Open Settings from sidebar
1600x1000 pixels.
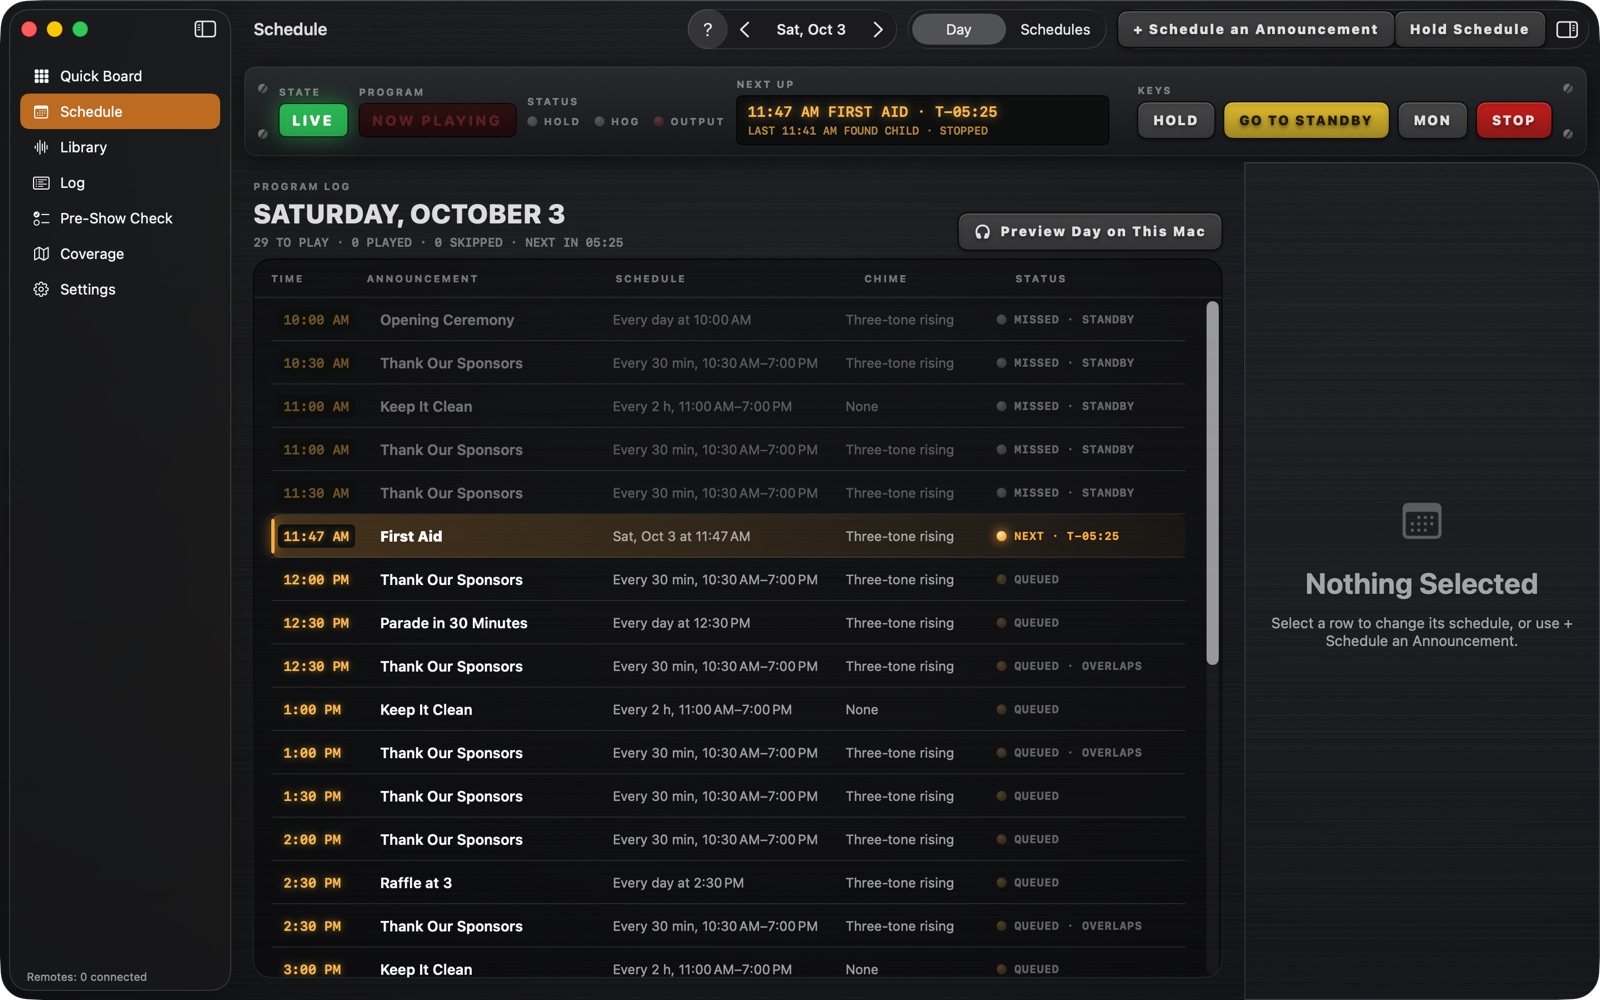click(x=120, y=289)
